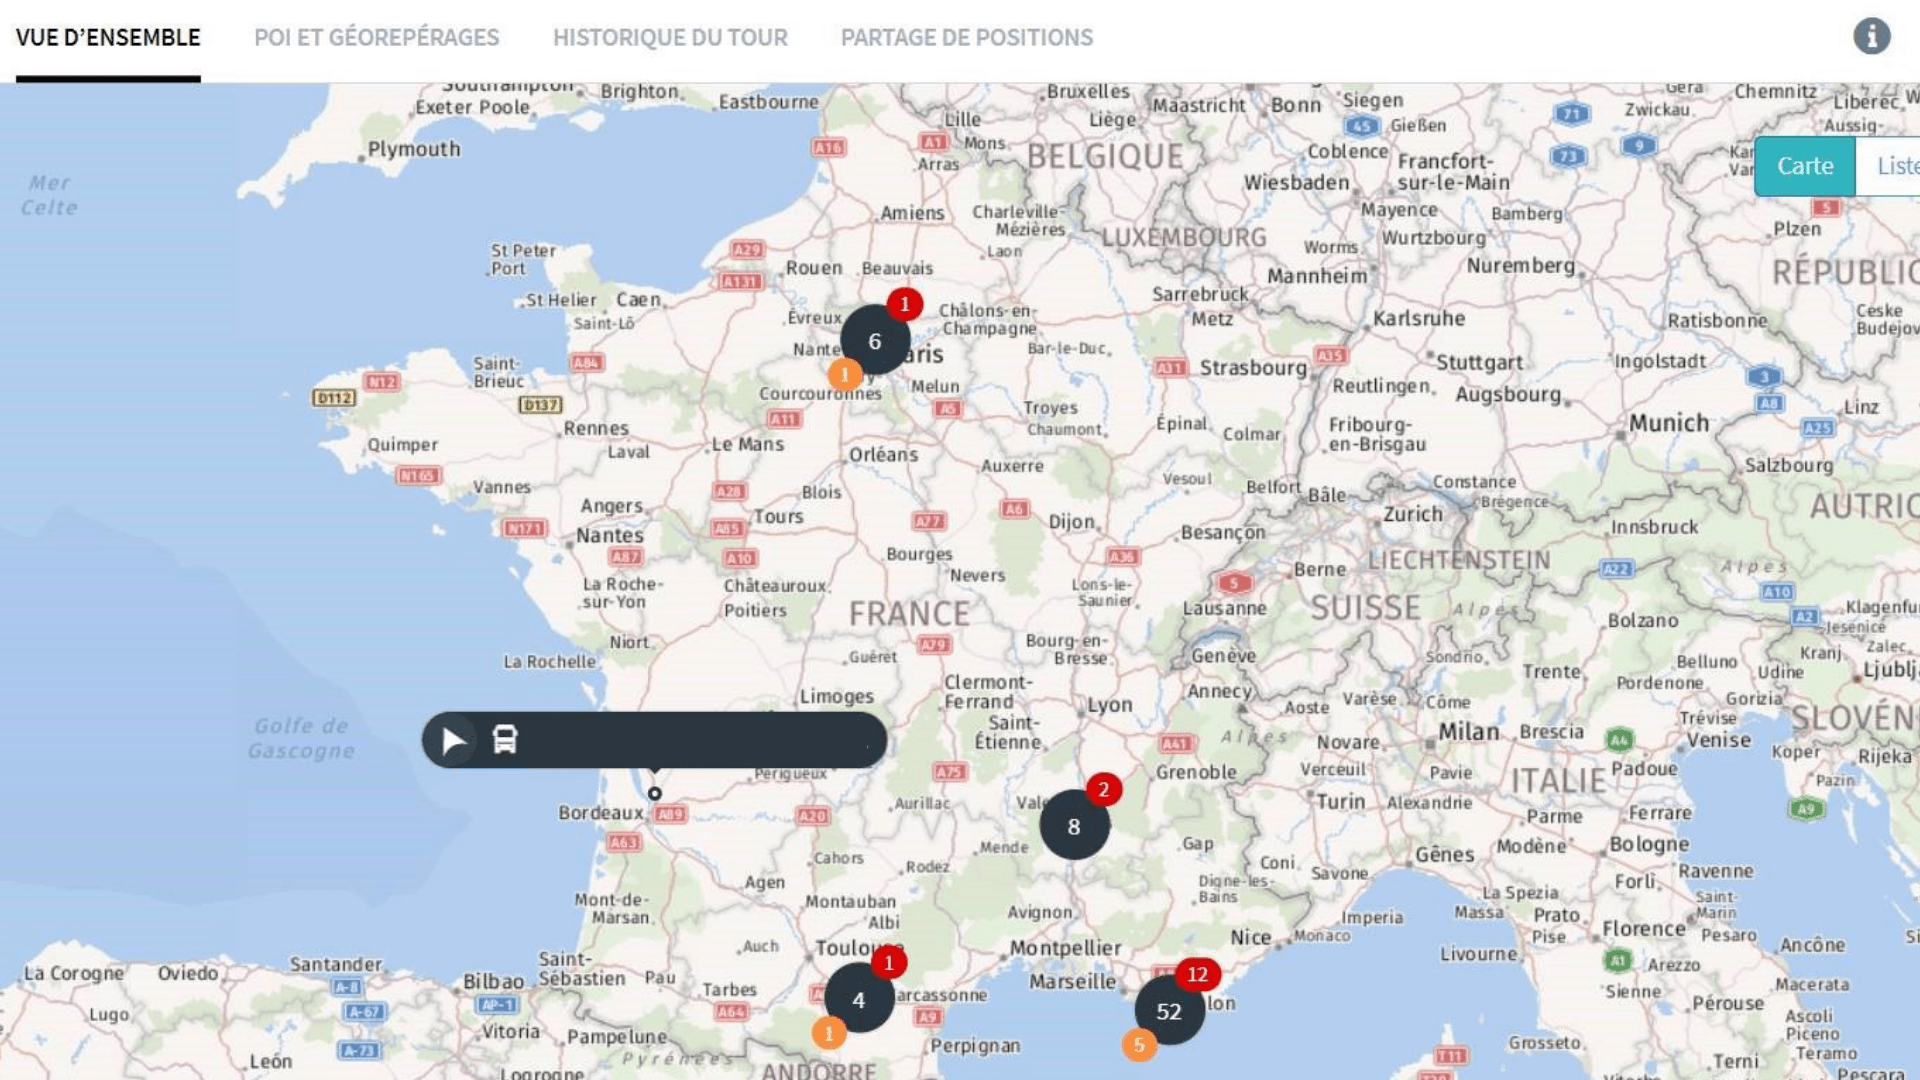The image size is (1920, 1080).
Task: Click orange badge 1 below Toulouse cluster
Action: pos(829,1033)
